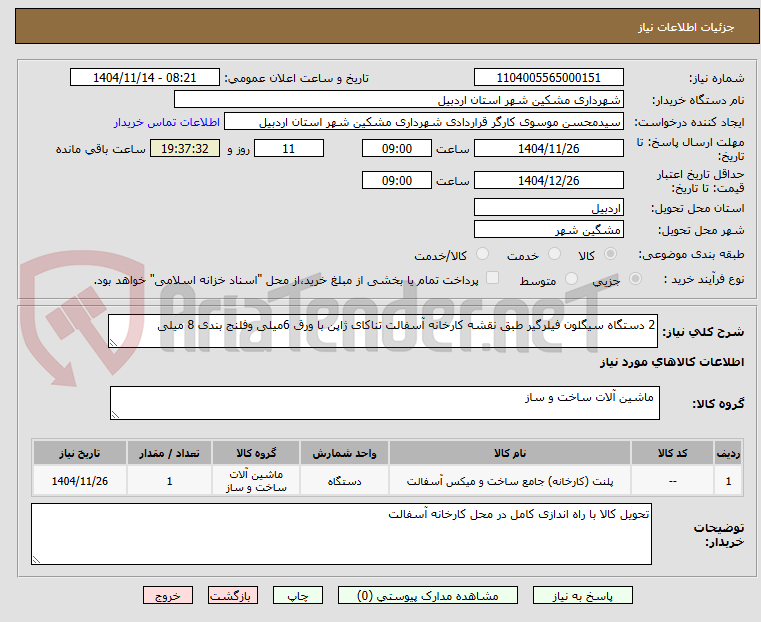Click the نام کالا column header
The width and height of the screenshot is (761, 622).
[510, 453]
